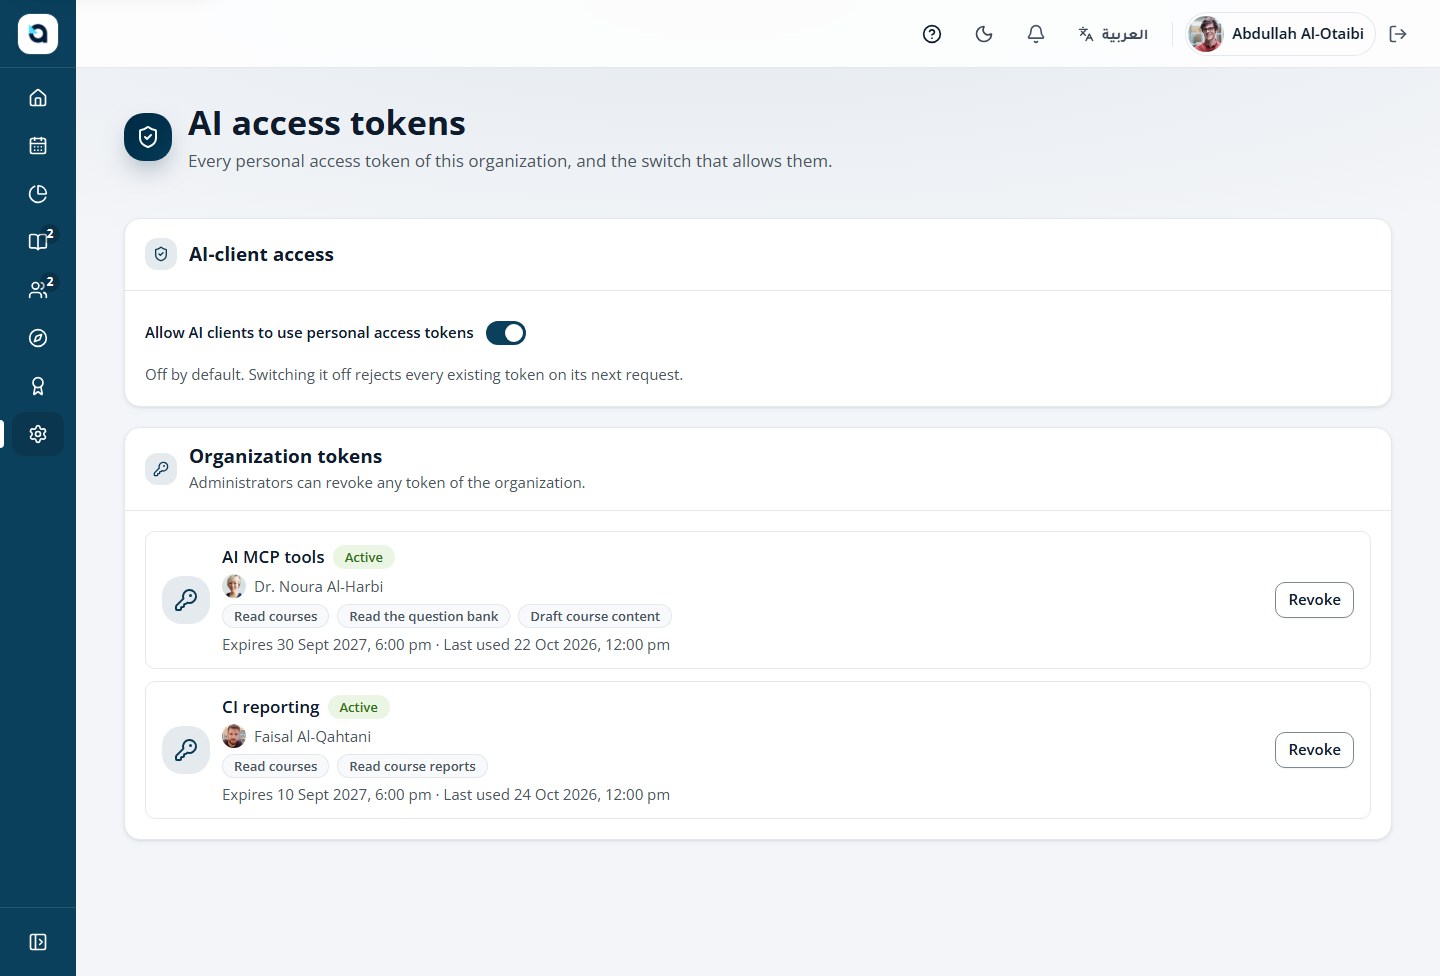Go to Home via sidebar house icon
Image resolution: width=1440 pixels, height=976 pixels.
(x=38, y=98)
